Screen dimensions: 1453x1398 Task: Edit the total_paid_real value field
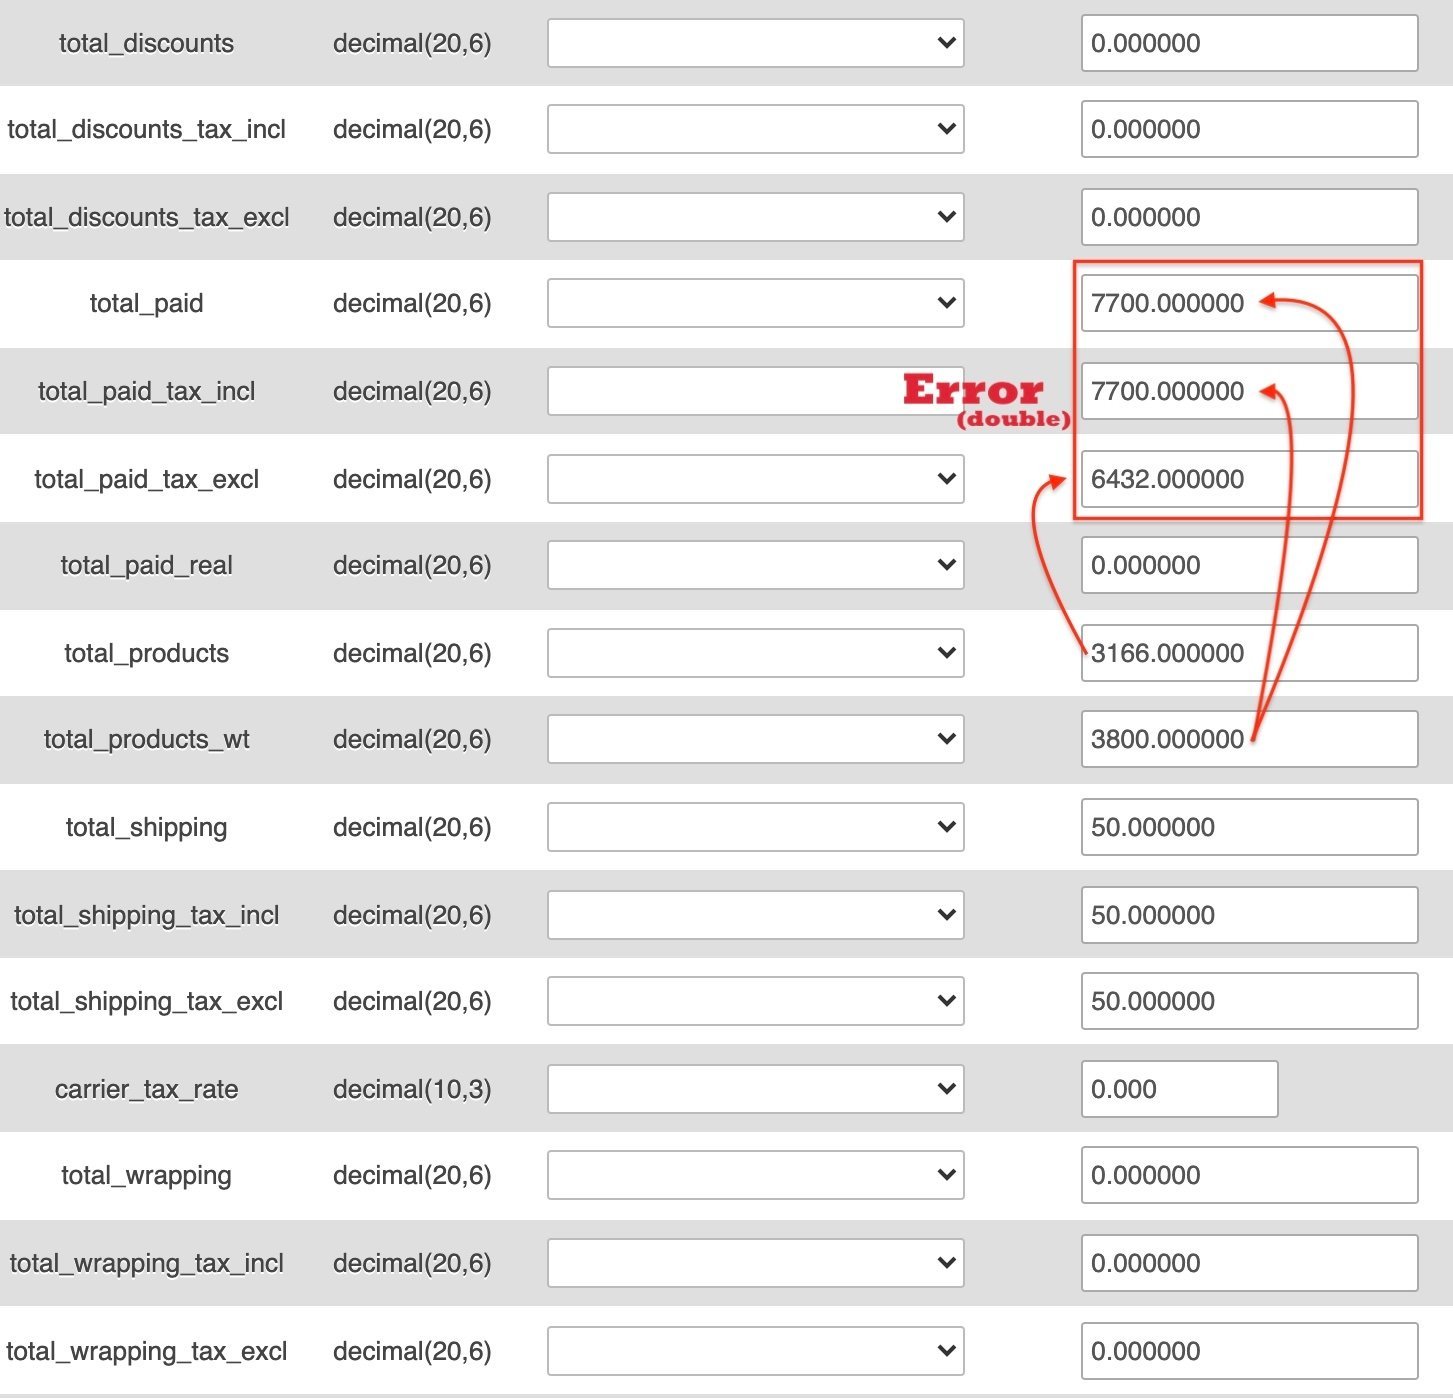pyautogui.click(x=1249, y=565)
